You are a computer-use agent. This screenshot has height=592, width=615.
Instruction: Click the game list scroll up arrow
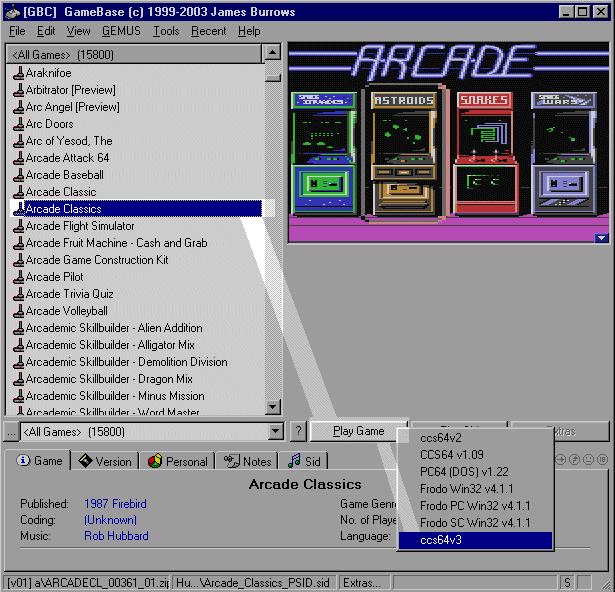tap(273, 52)
